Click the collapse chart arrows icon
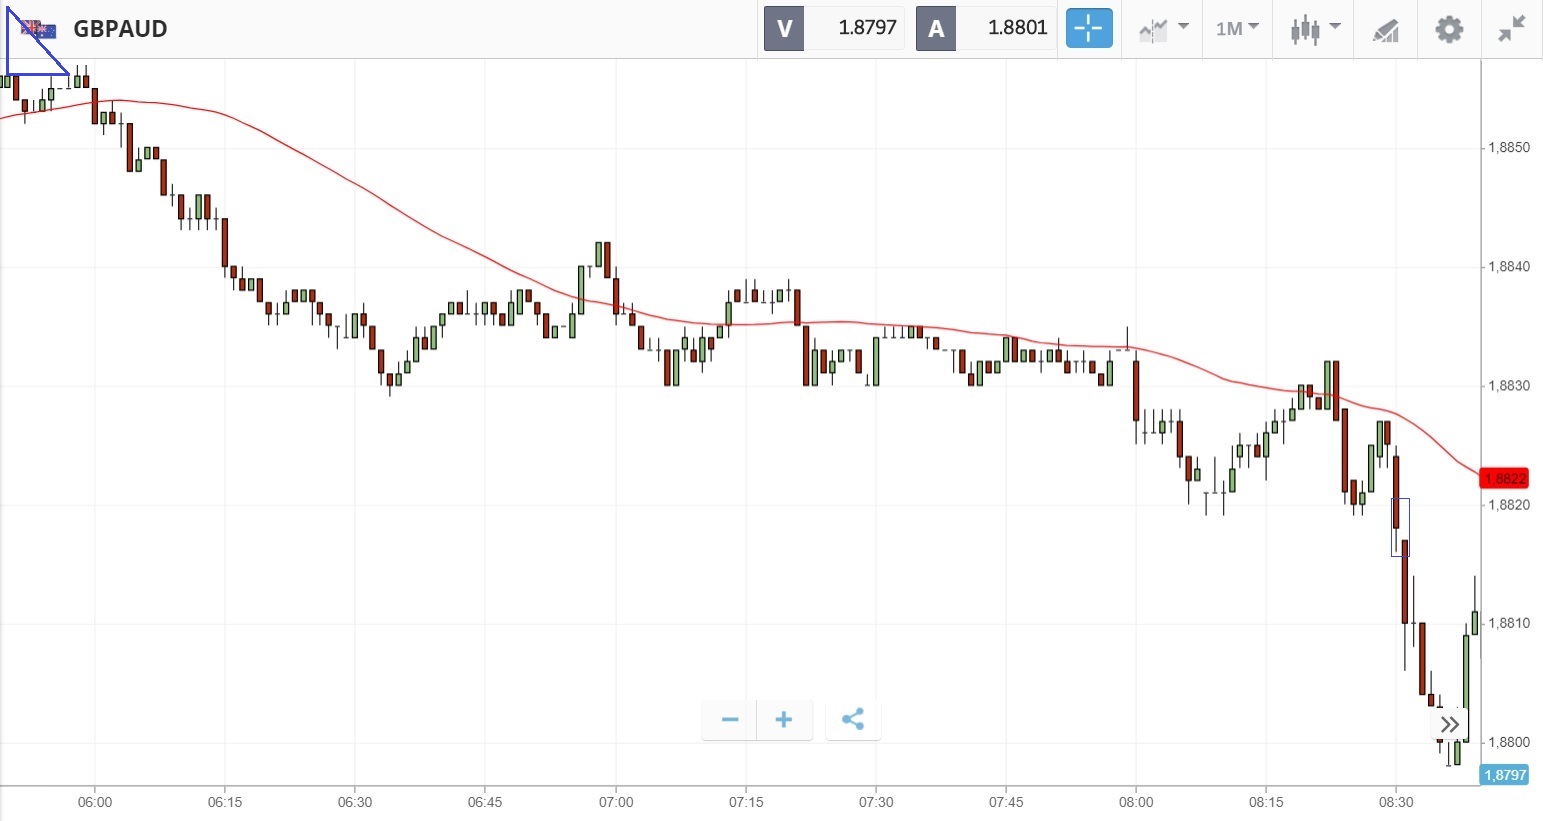 click(1511, 28)
